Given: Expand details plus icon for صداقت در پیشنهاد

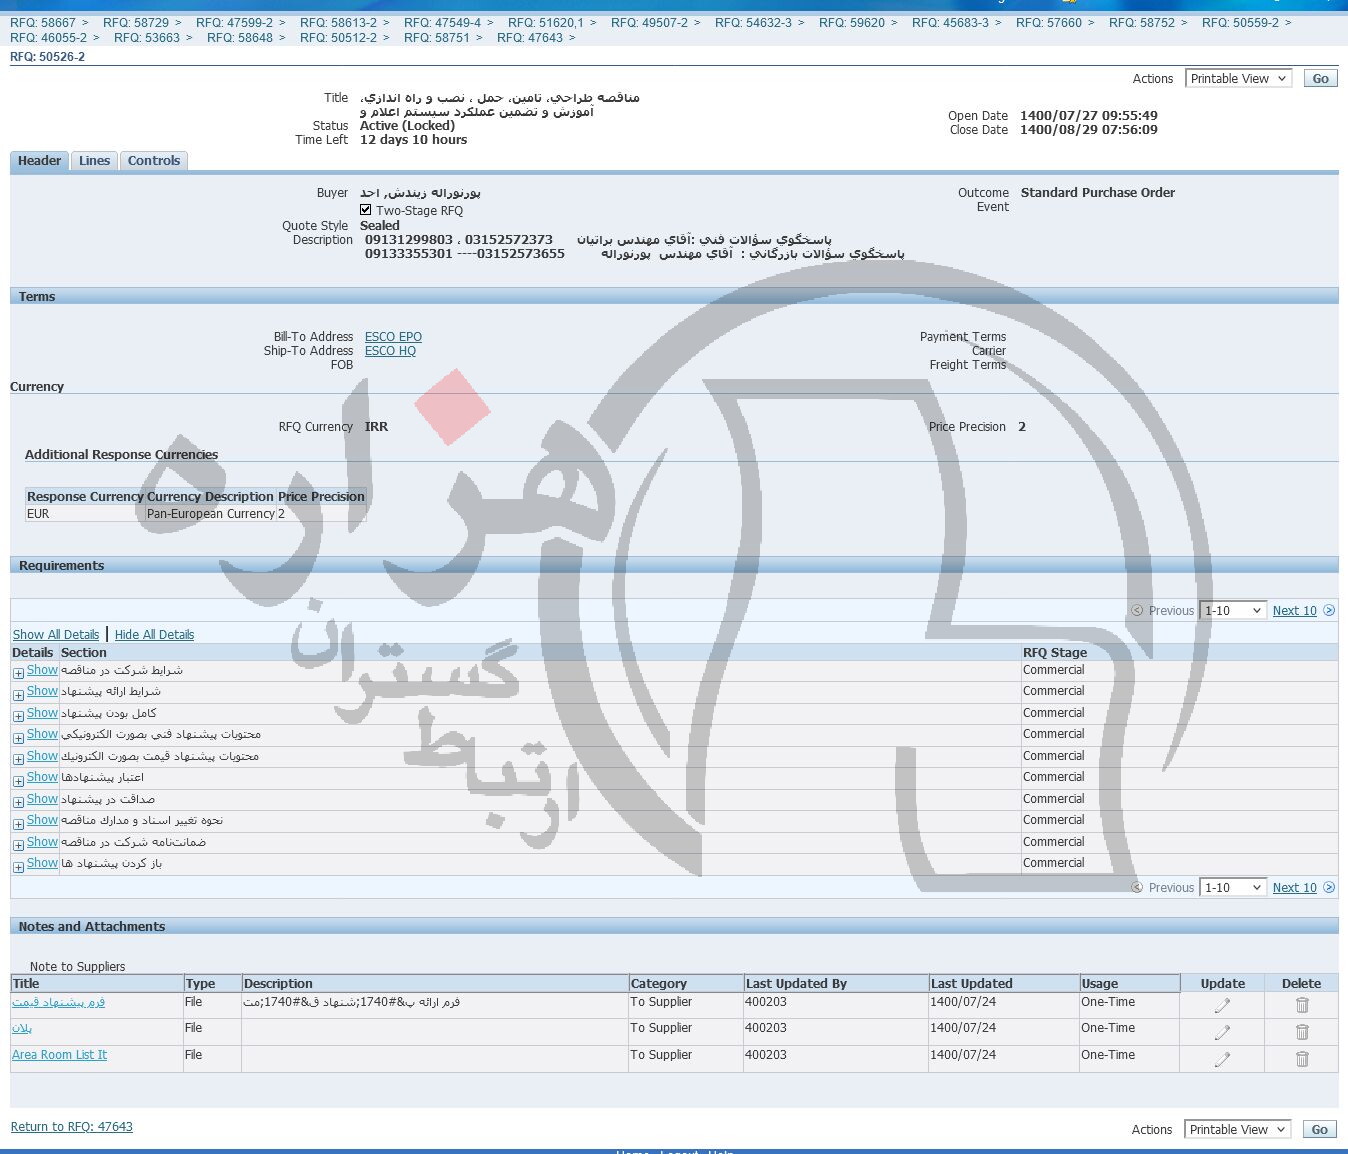Looking at the screenshot, I should 18,802.
